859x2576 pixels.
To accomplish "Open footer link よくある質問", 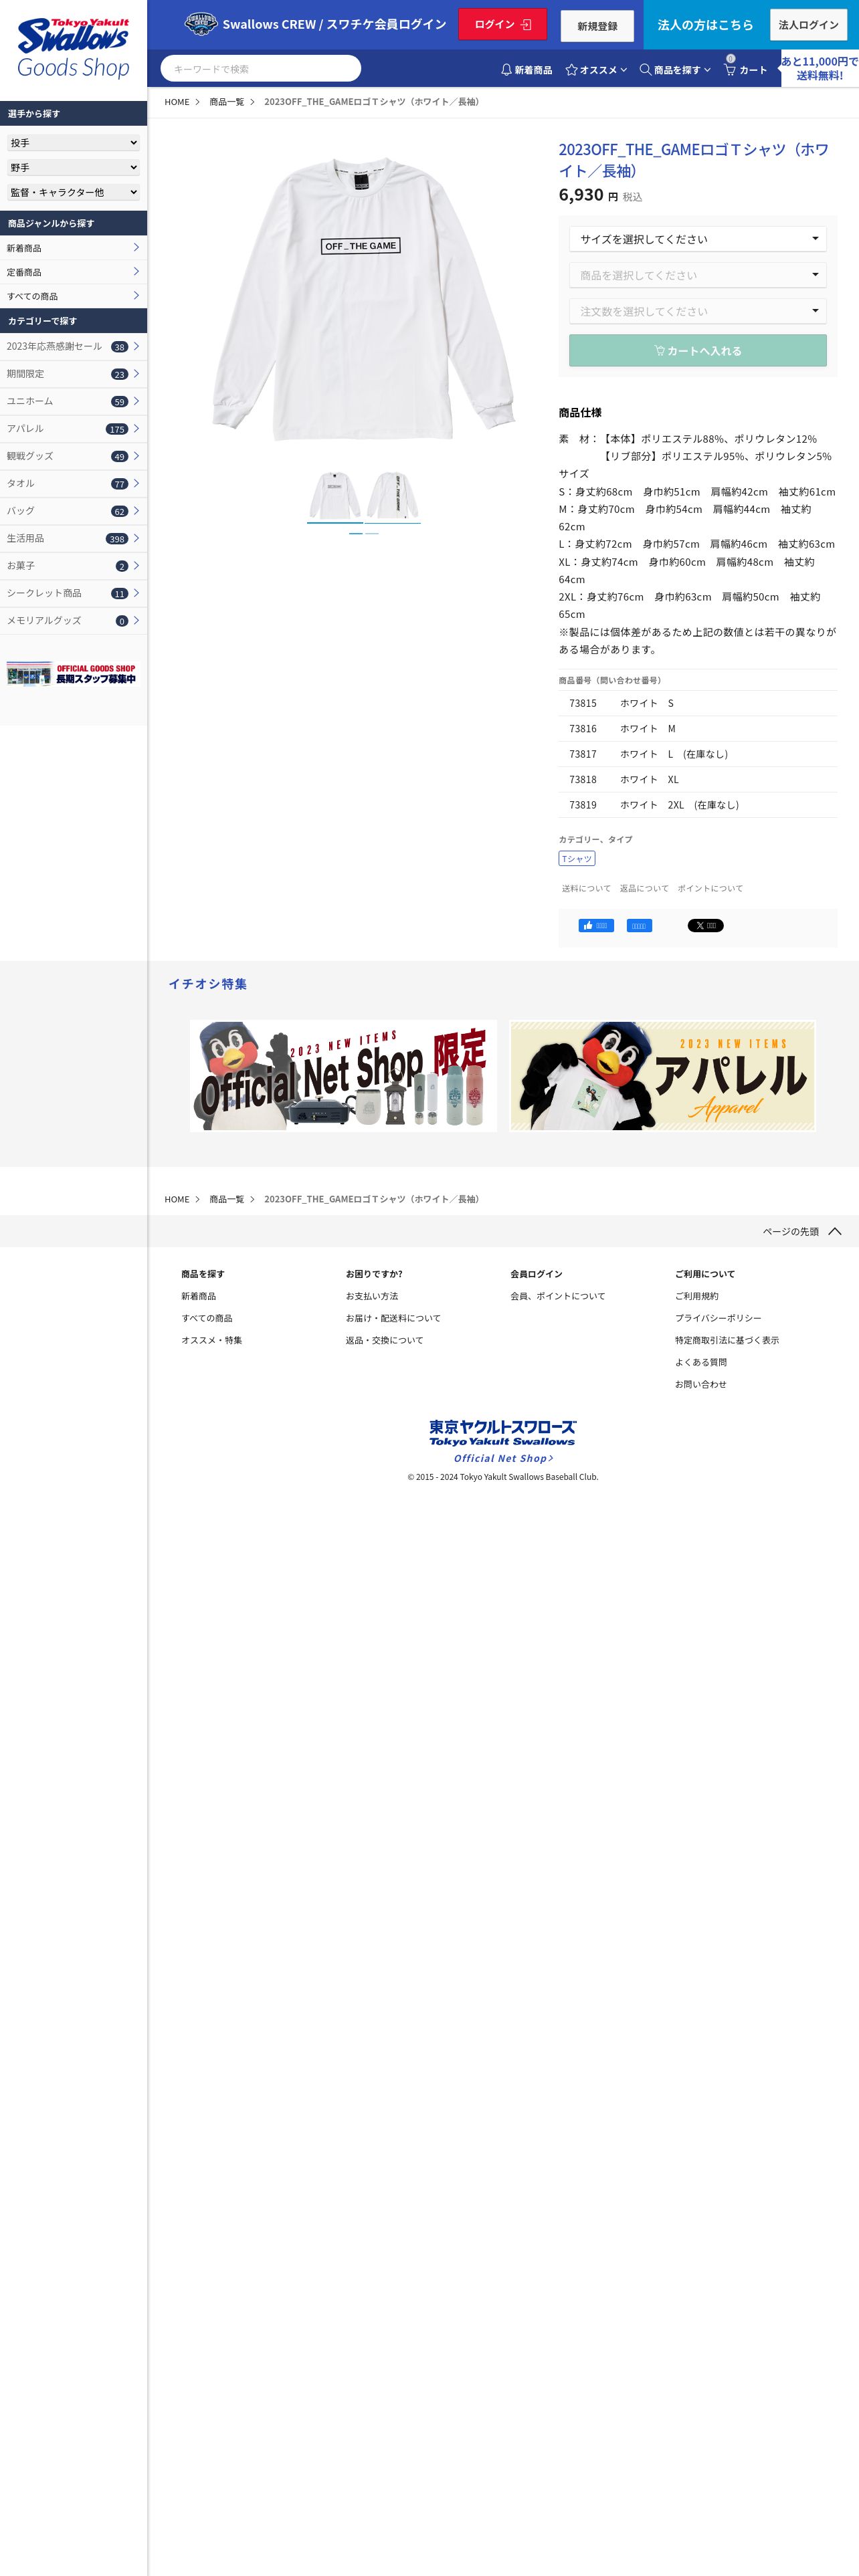I will coord(701,1362).
